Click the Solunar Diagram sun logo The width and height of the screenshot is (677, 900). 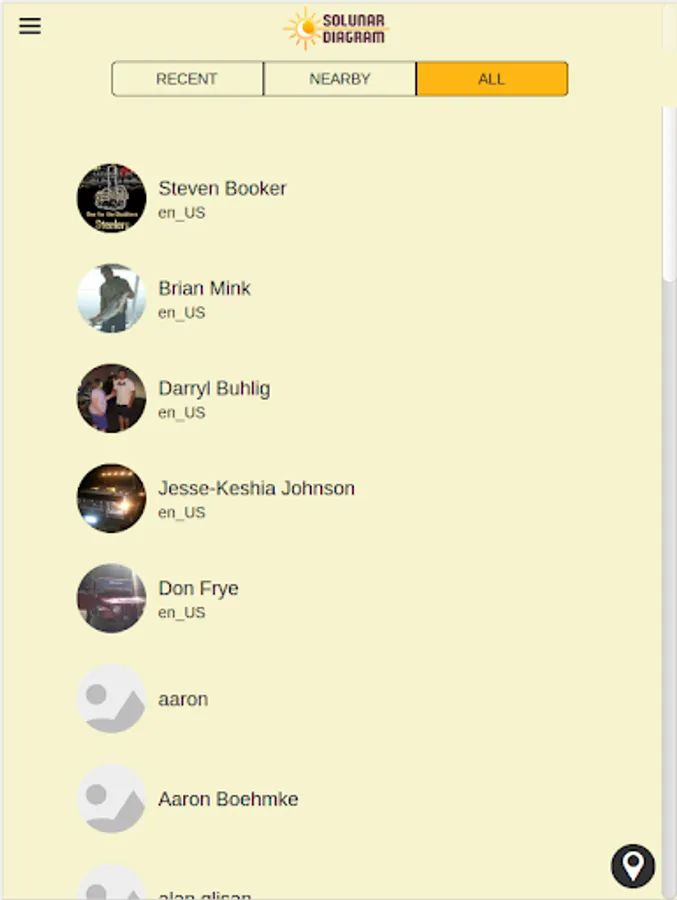coord(336,28)
